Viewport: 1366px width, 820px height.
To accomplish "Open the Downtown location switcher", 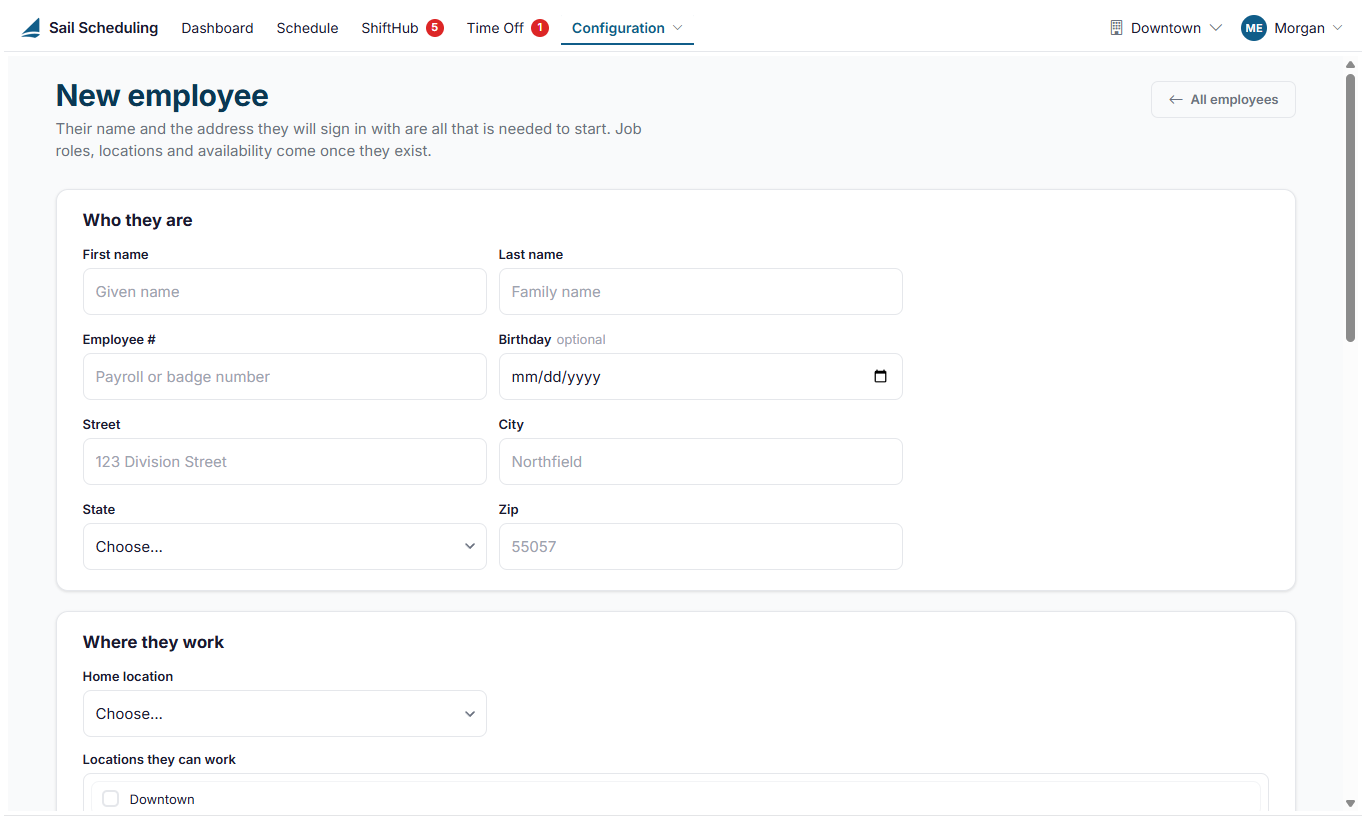I will [x=1166, y=28].
